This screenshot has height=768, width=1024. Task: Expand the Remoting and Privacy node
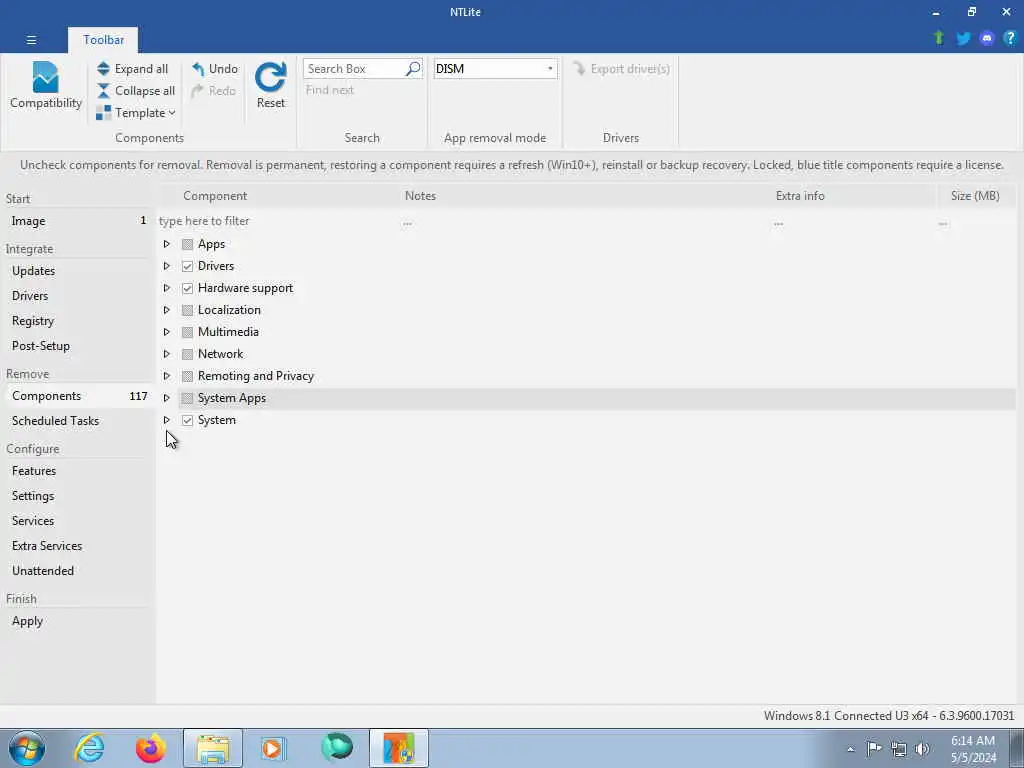(x=167, y=376)
